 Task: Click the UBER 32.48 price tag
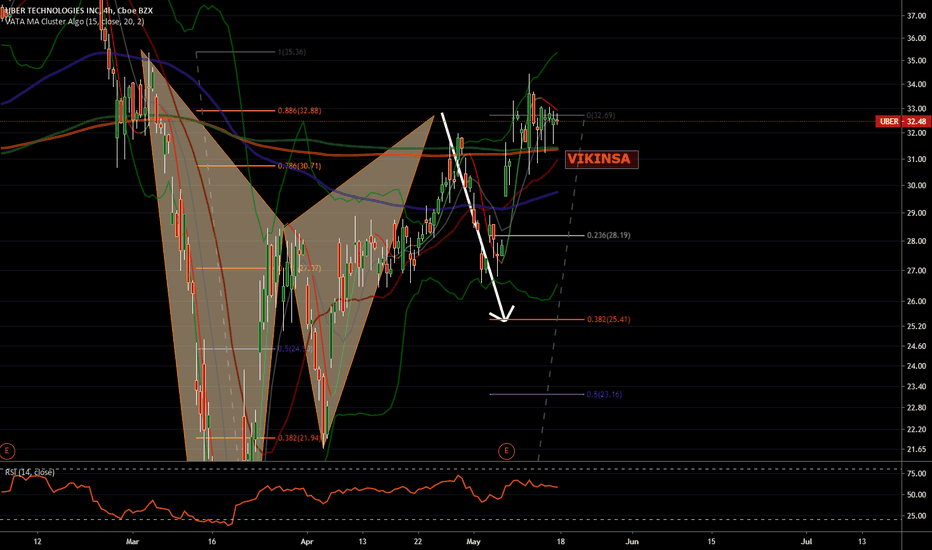pos(903,121)
